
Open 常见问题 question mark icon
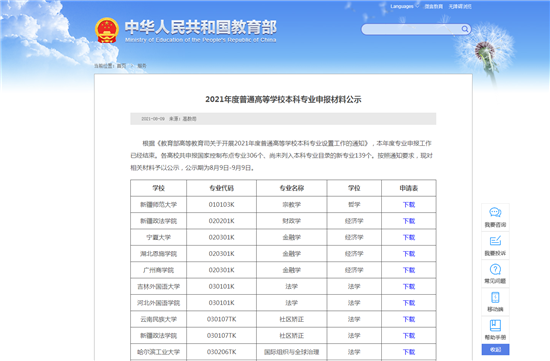click(x=495, y=269)
